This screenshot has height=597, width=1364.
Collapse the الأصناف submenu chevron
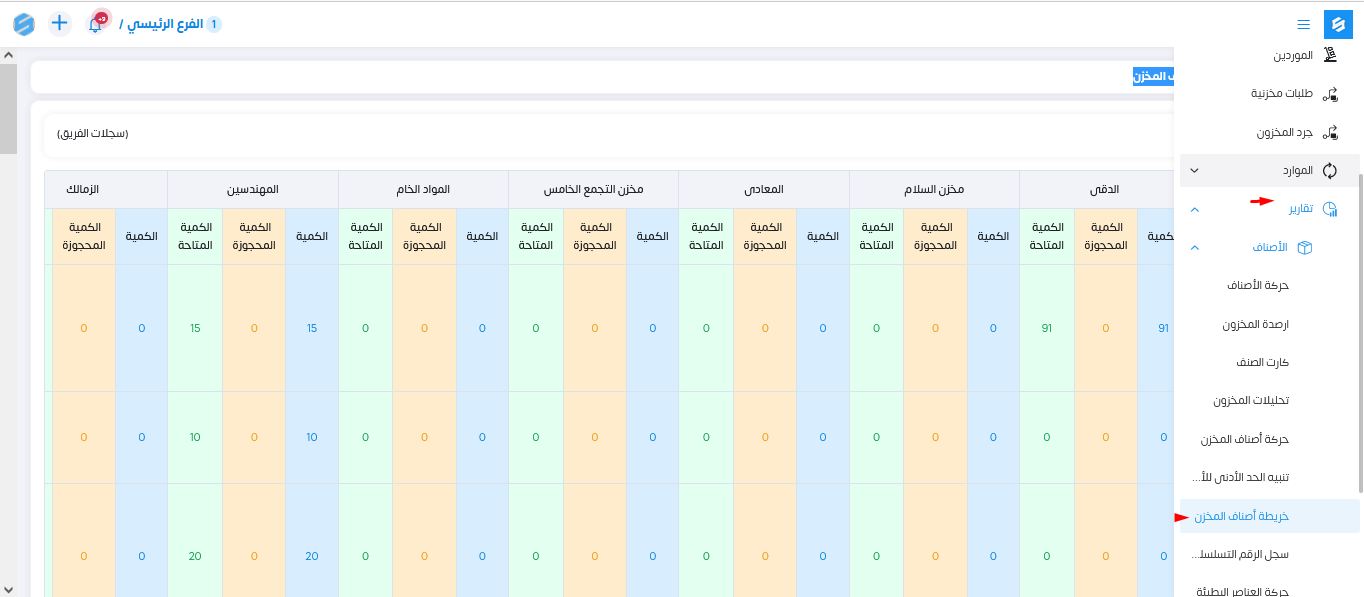pyautogui.click(x=1194, y=247)
